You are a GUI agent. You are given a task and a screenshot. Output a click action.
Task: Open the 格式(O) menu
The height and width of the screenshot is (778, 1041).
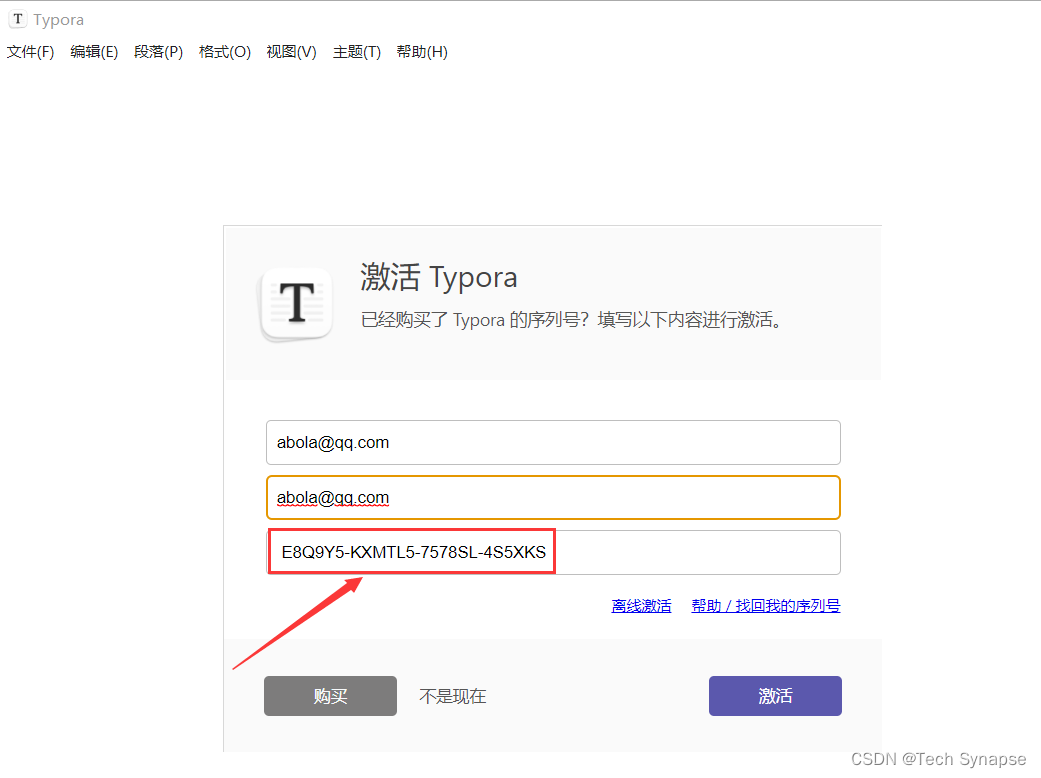tap(225, 52)
